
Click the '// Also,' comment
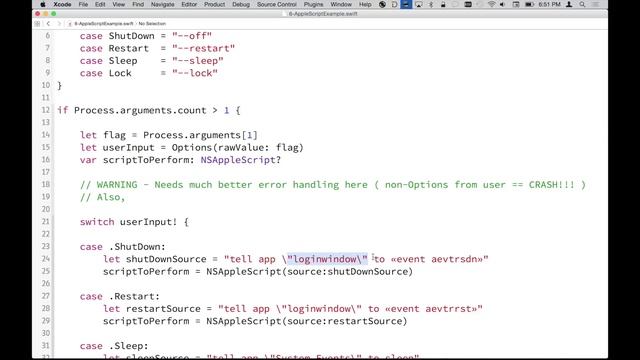[x=102, y=197]
